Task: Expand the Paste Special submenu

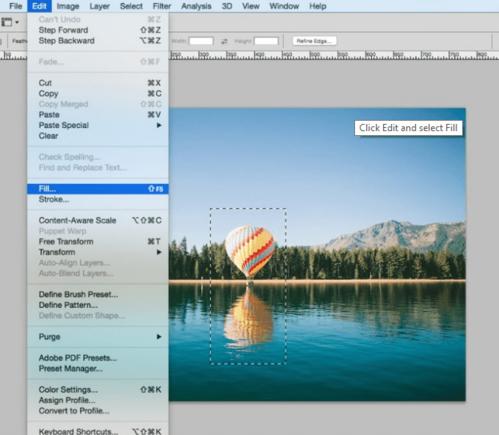Action: 98,125
